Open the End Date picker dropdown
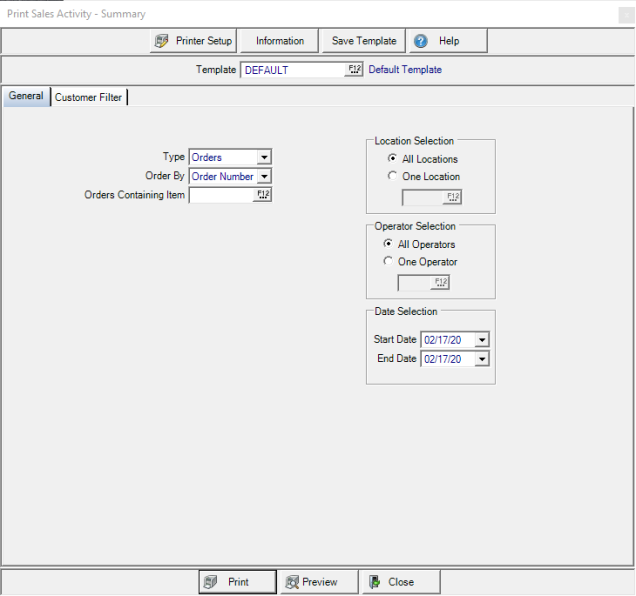Image resolution: width=636 pixels, height=596 pixels. coord(482,359)
